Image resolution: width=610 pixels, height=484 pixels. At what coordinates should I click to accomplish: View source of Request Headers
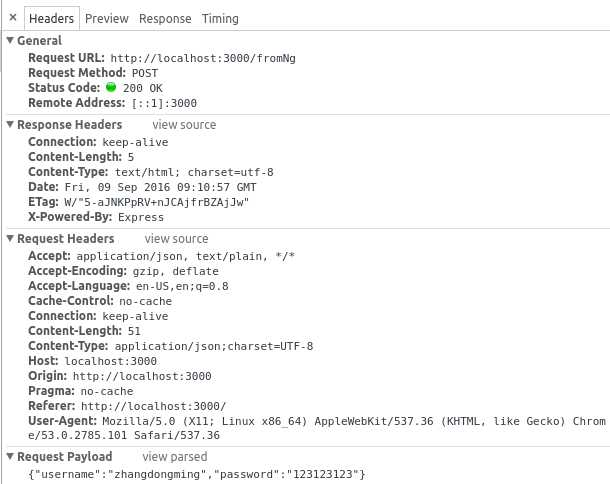pos(177,239)
